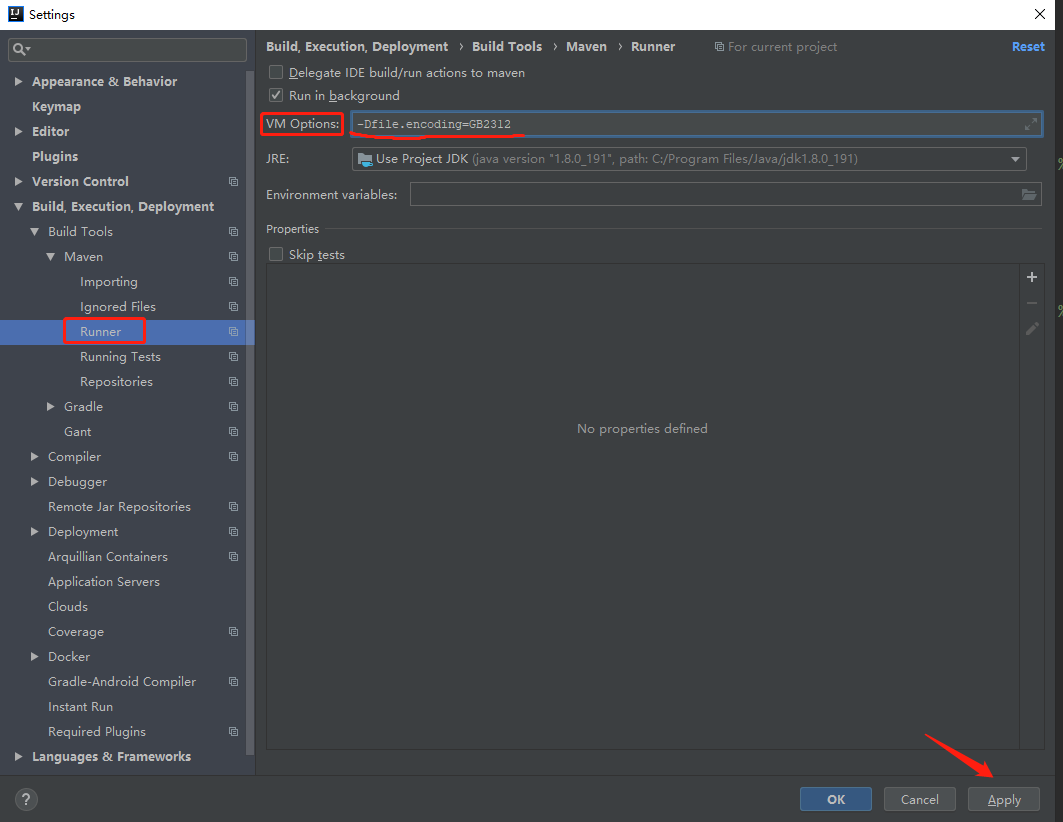Click project-level icon next to Ignored Files
This screenshot has width=1063, height=822.
coord(233,307)
